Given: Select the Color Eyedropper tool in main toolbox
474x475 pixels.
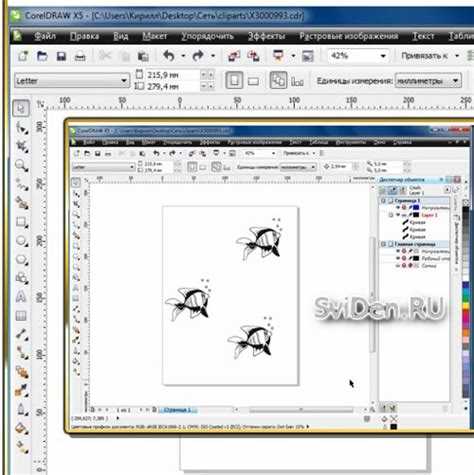Looking at the screenshot, I should click(22, 390).
